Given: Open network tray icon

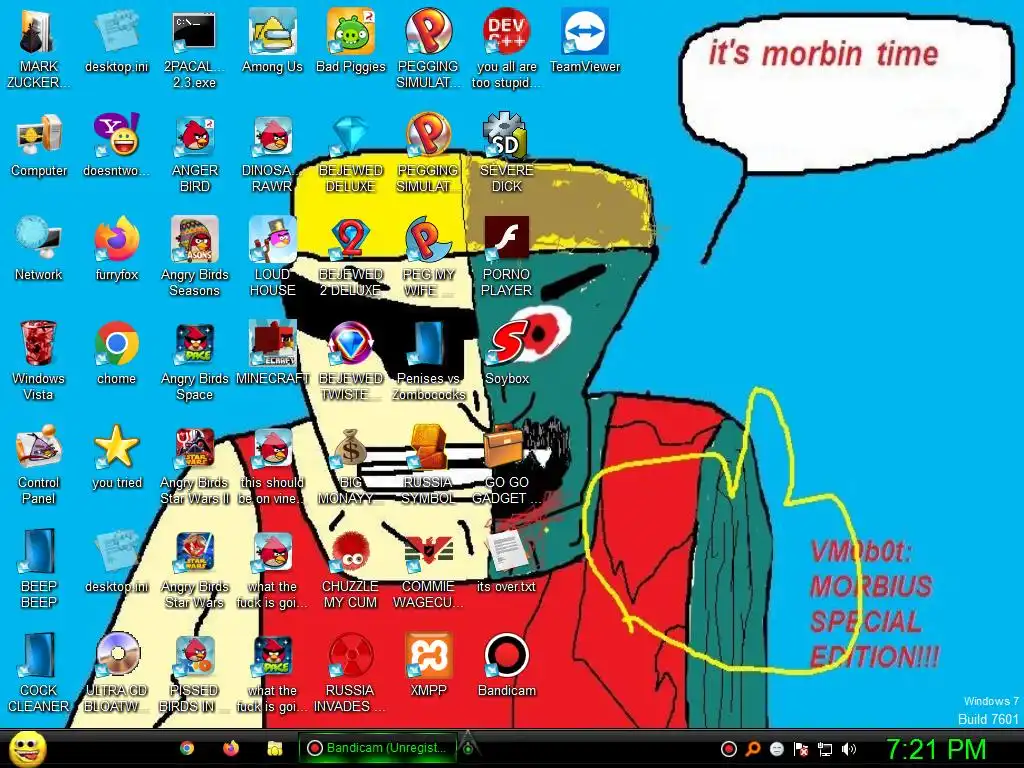Looking at the screenshot, I should [825, 749].
